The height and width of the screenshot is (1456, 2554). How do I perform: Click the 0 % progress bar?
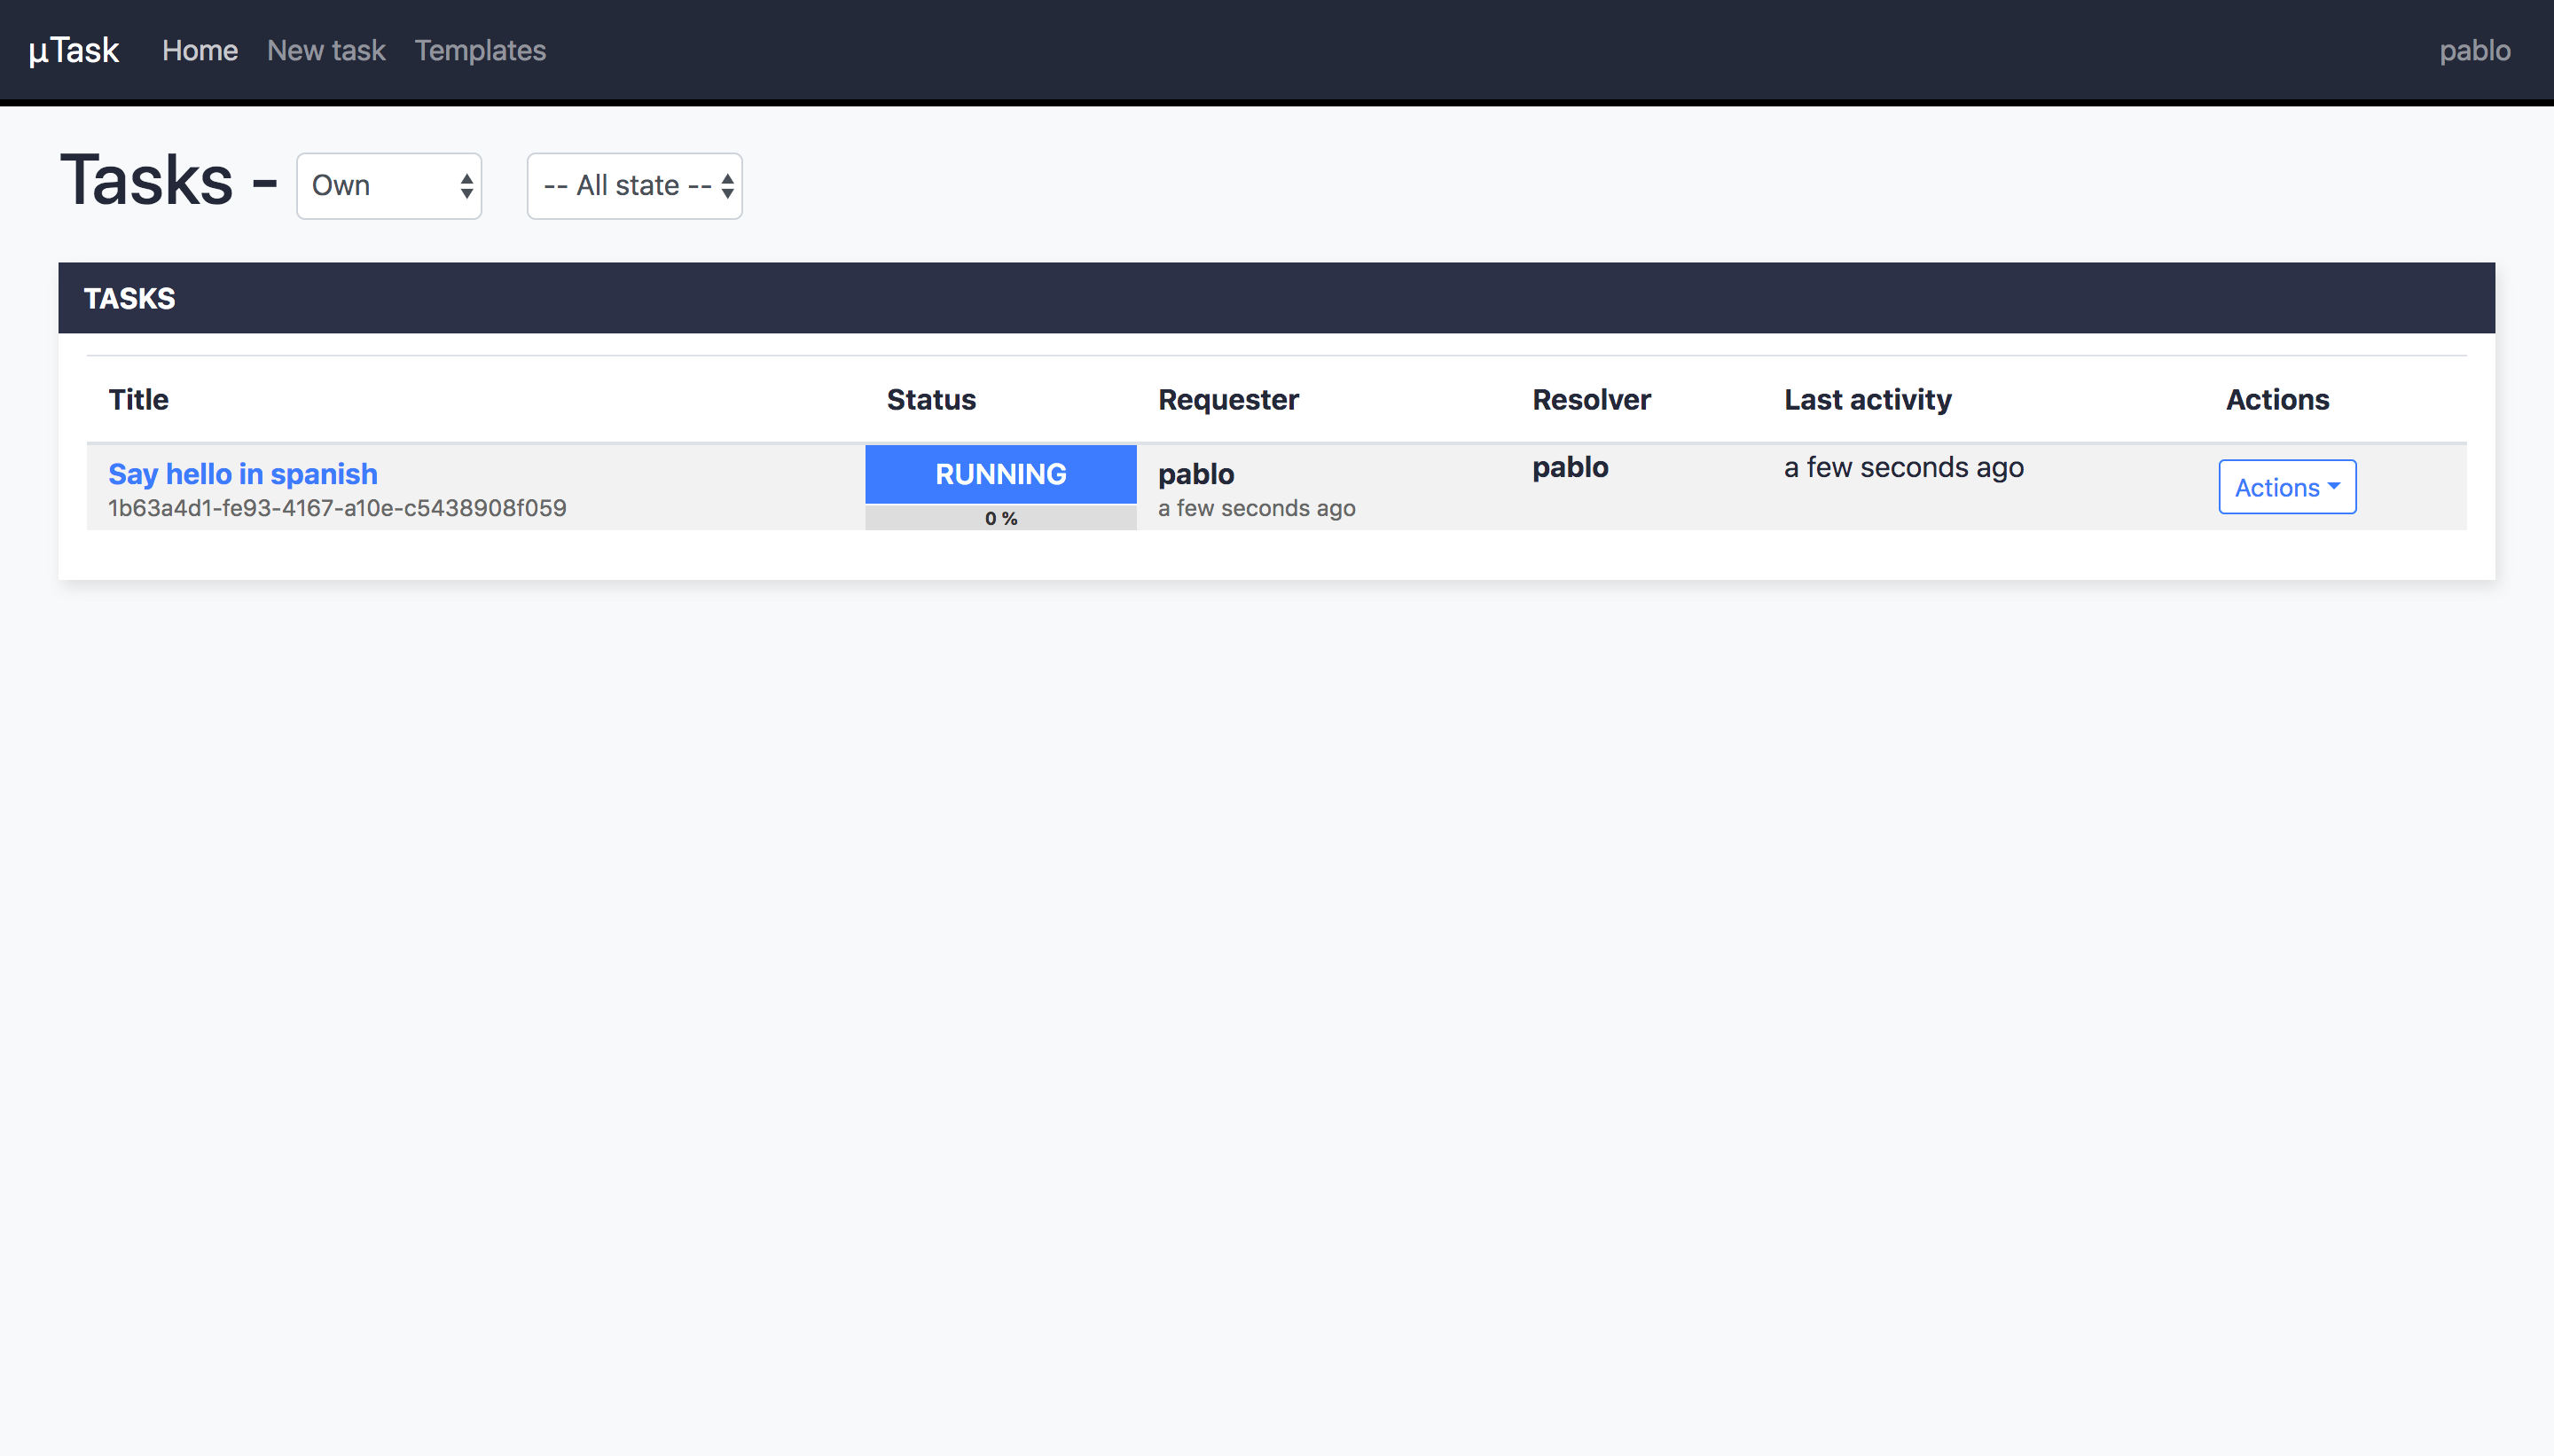tap(1000, 518)
